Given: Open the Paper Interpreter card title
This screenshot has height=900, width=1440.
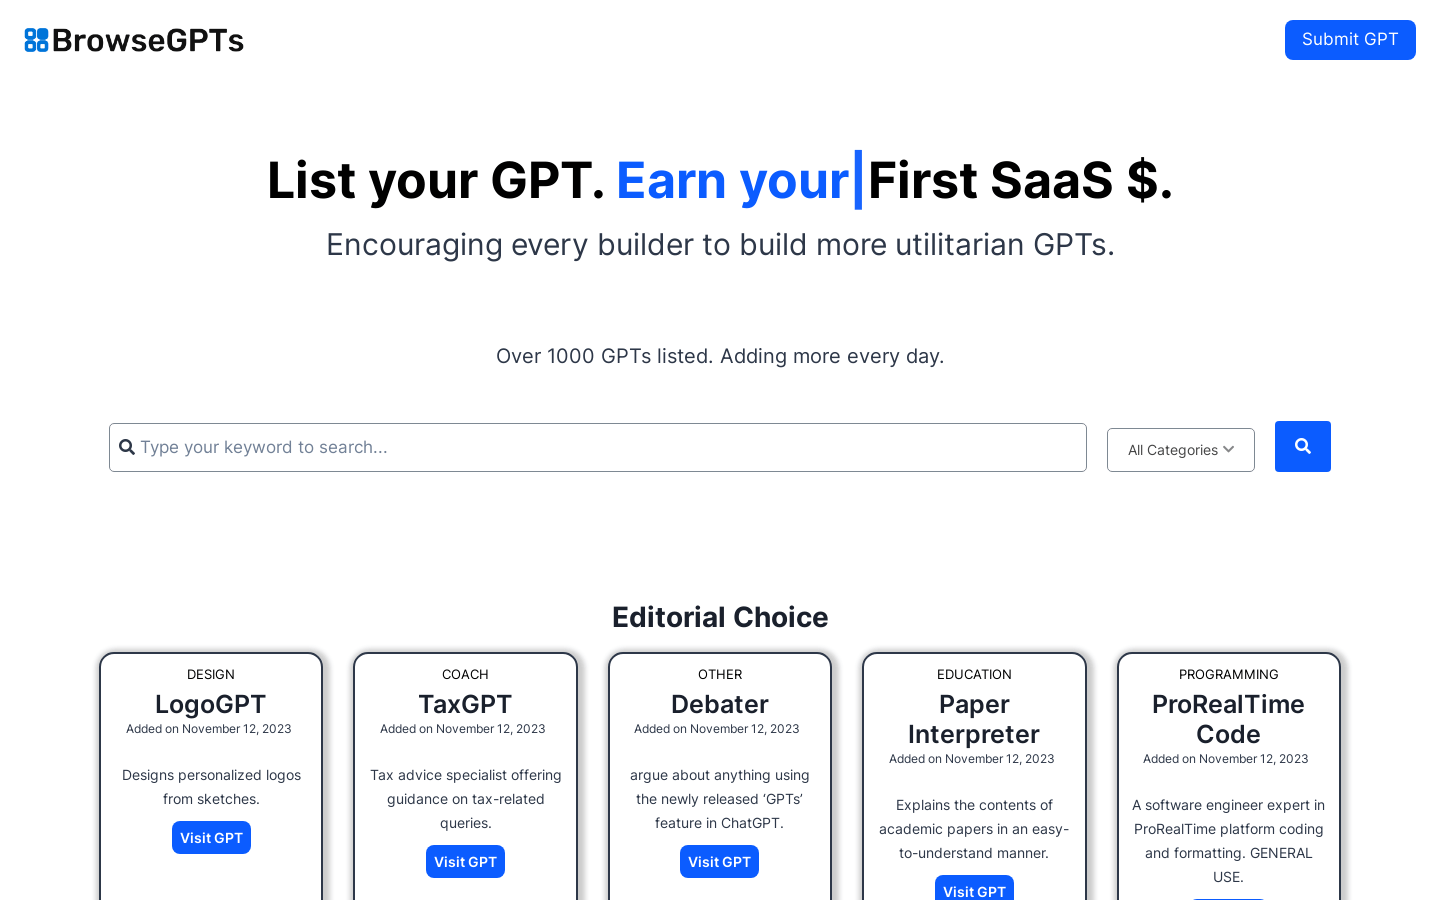Looking at the screenshot, I should pos(974,719).
